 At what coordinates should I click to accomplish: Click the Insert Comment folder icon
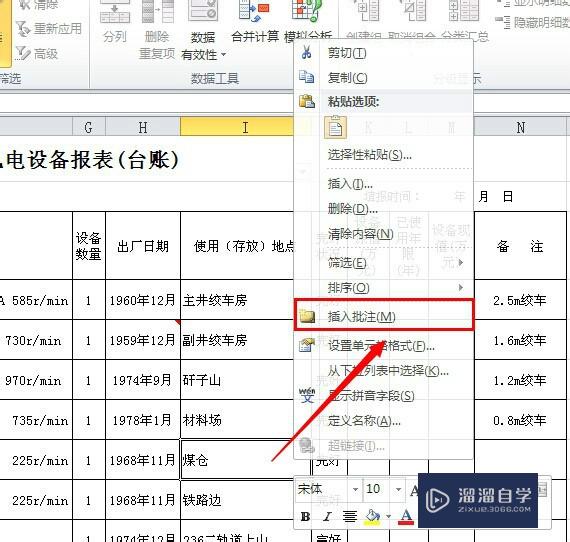click(307, 316)
